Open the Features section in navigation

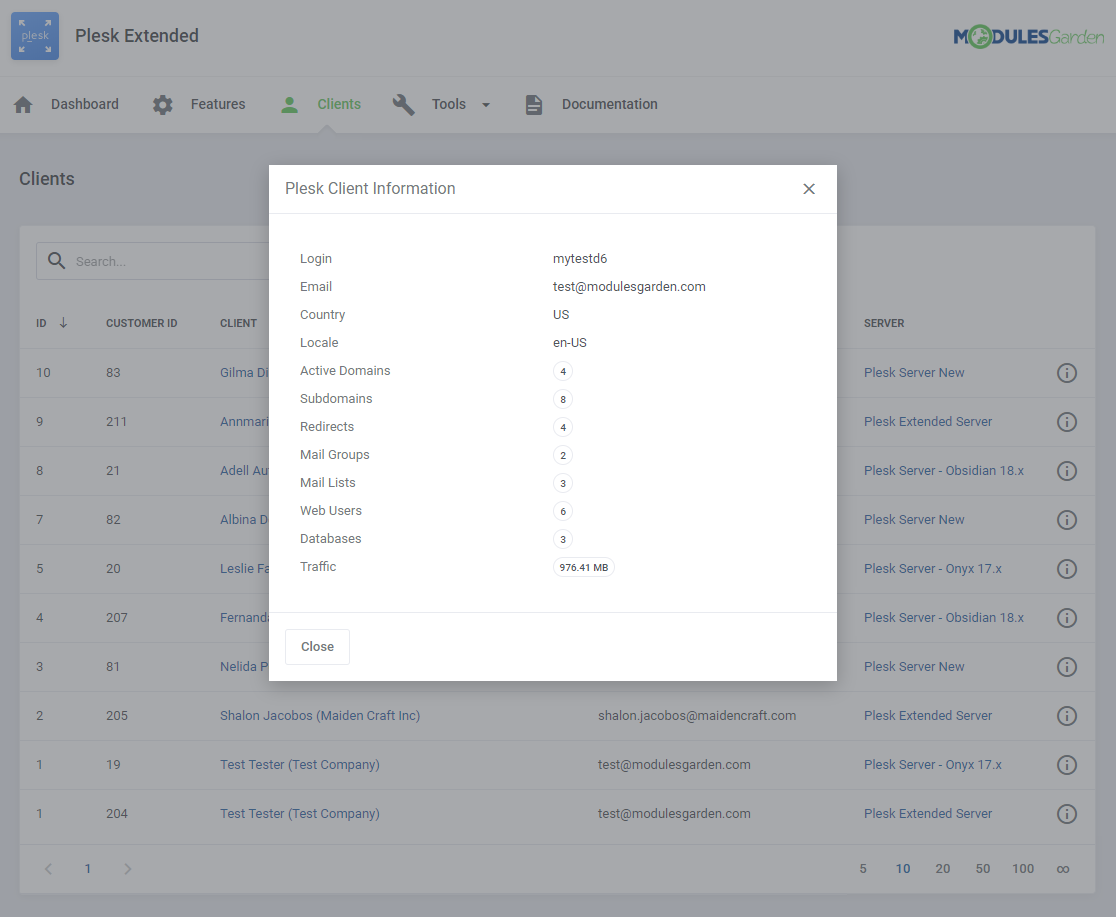[217, 103]
